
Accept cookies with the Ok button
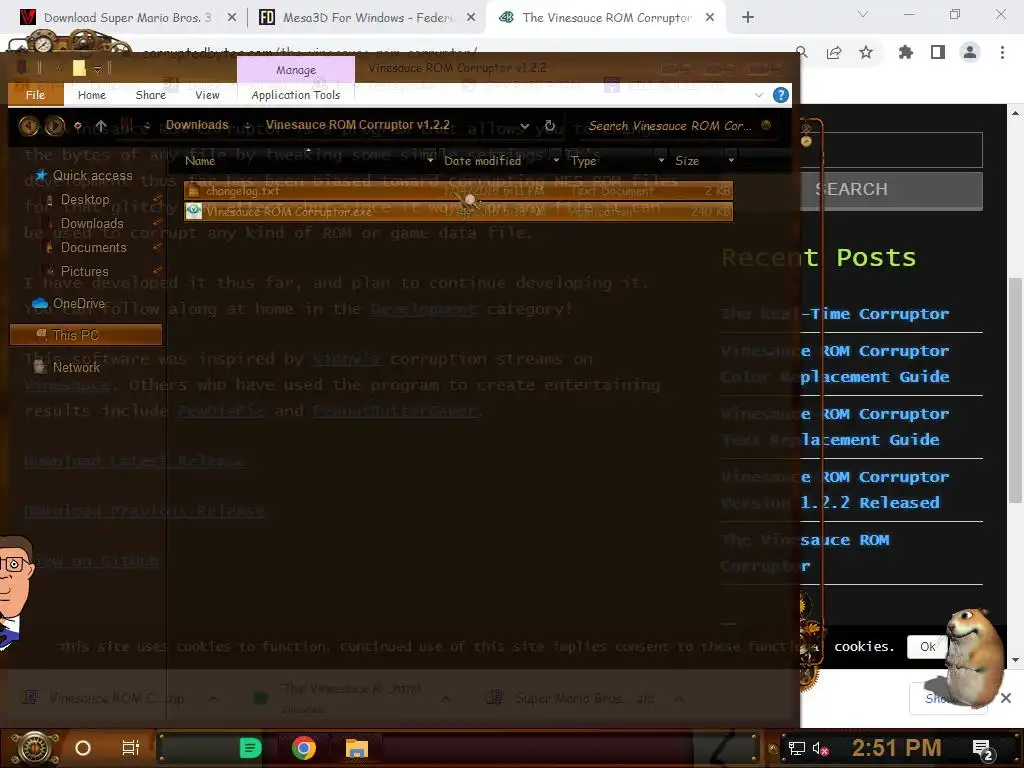coord(927,647)
